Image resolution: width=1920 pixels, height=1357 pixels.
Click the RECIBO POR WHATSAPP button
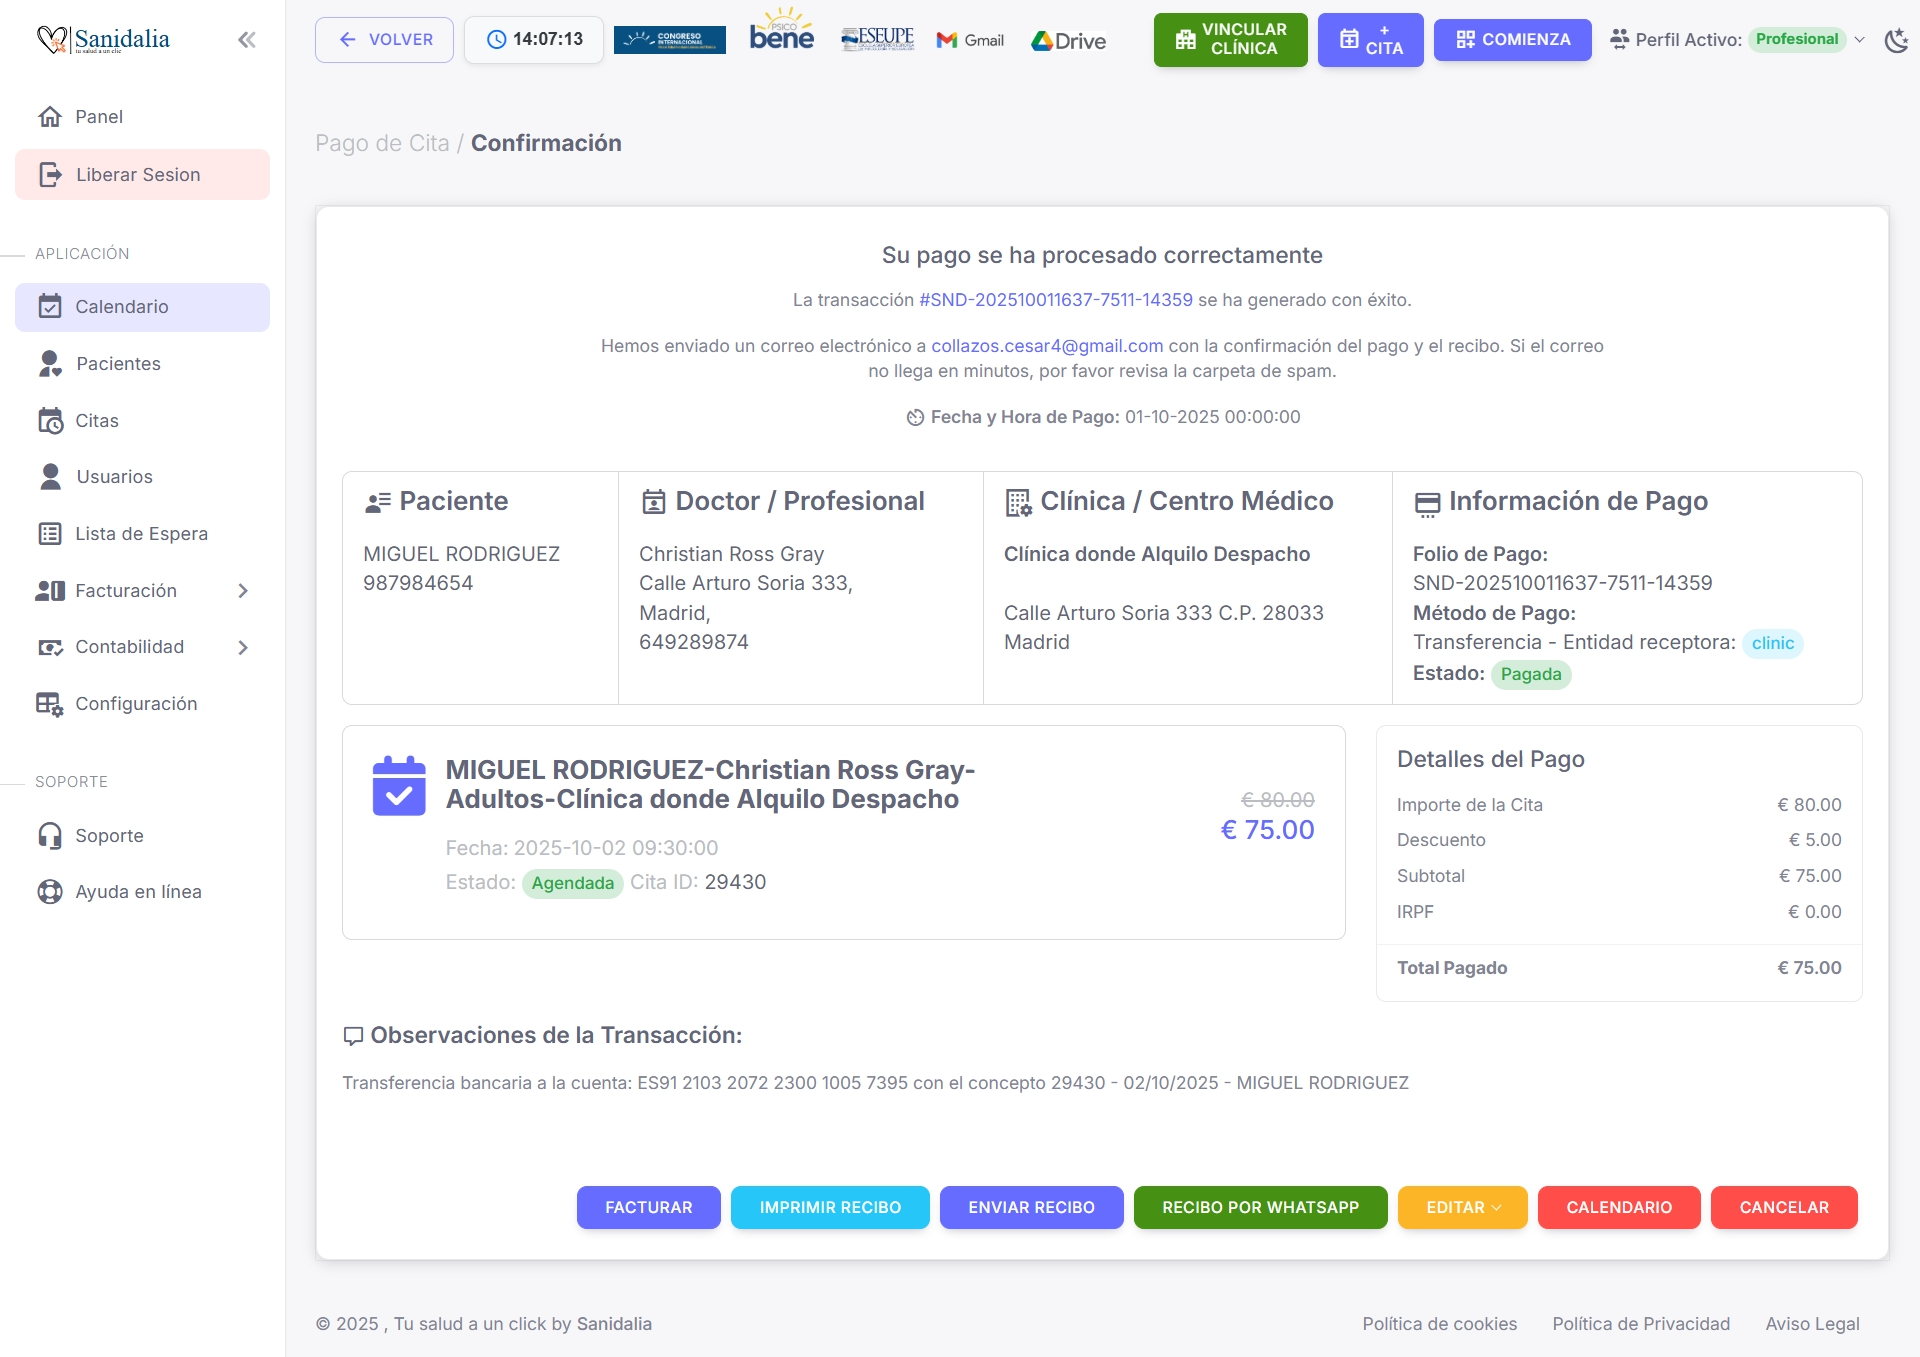point(1260,1207)
